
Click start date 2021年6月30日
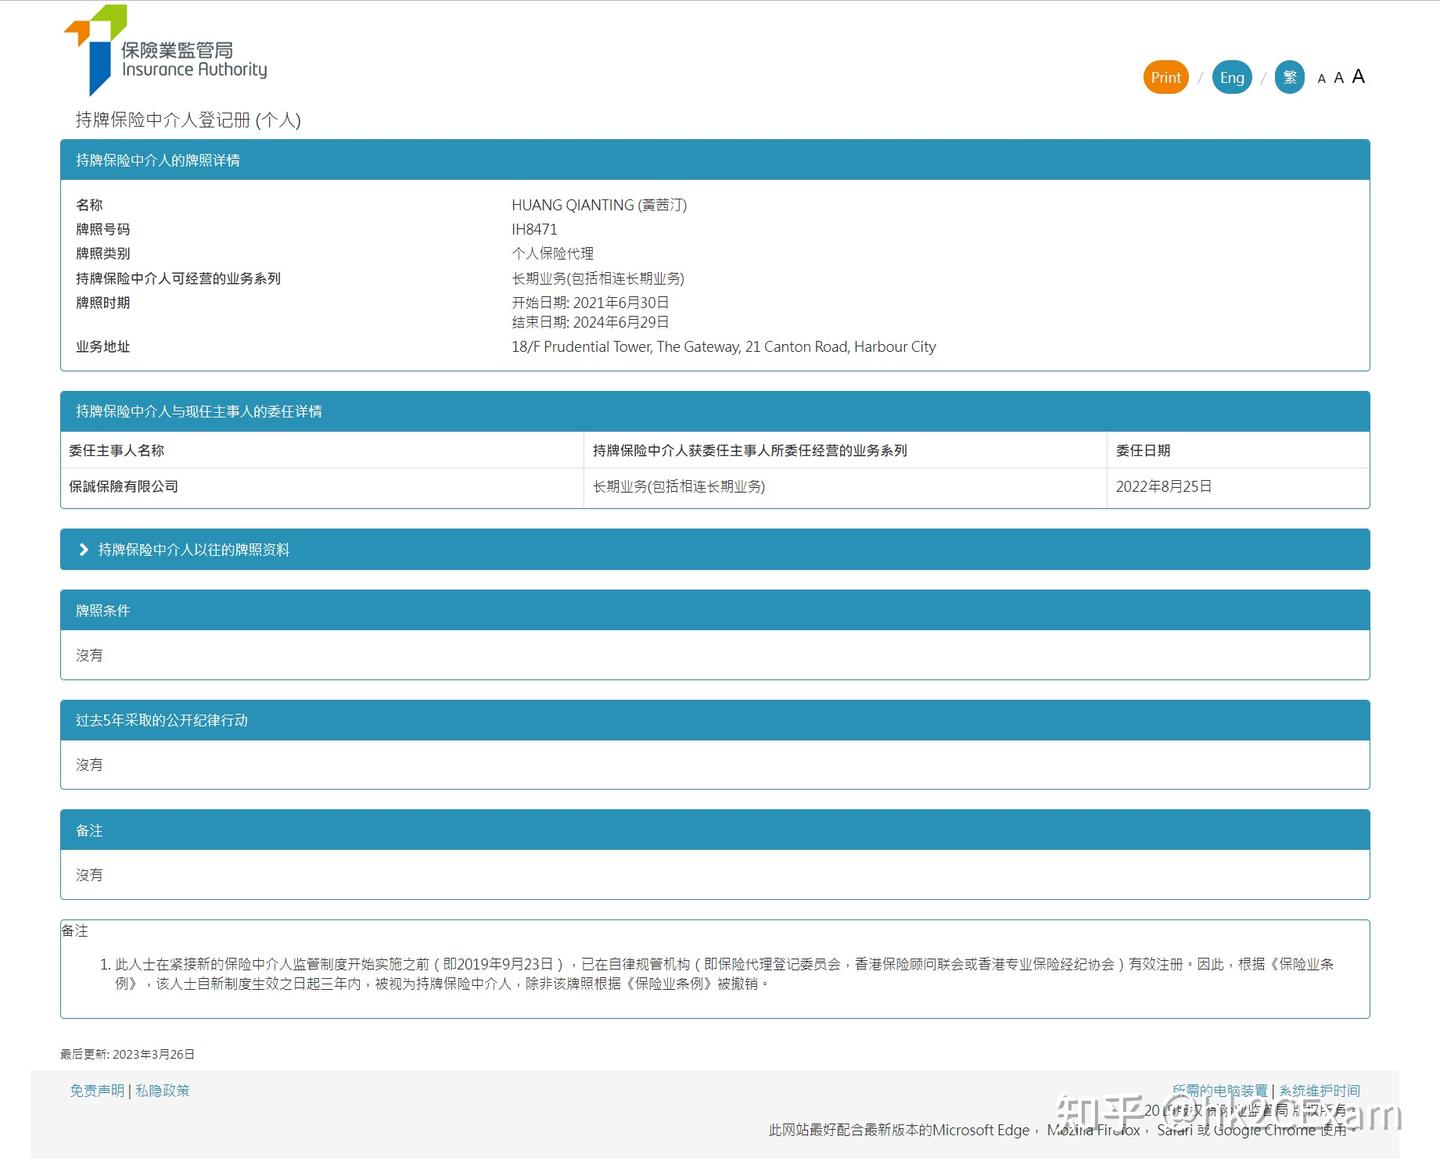621,302
